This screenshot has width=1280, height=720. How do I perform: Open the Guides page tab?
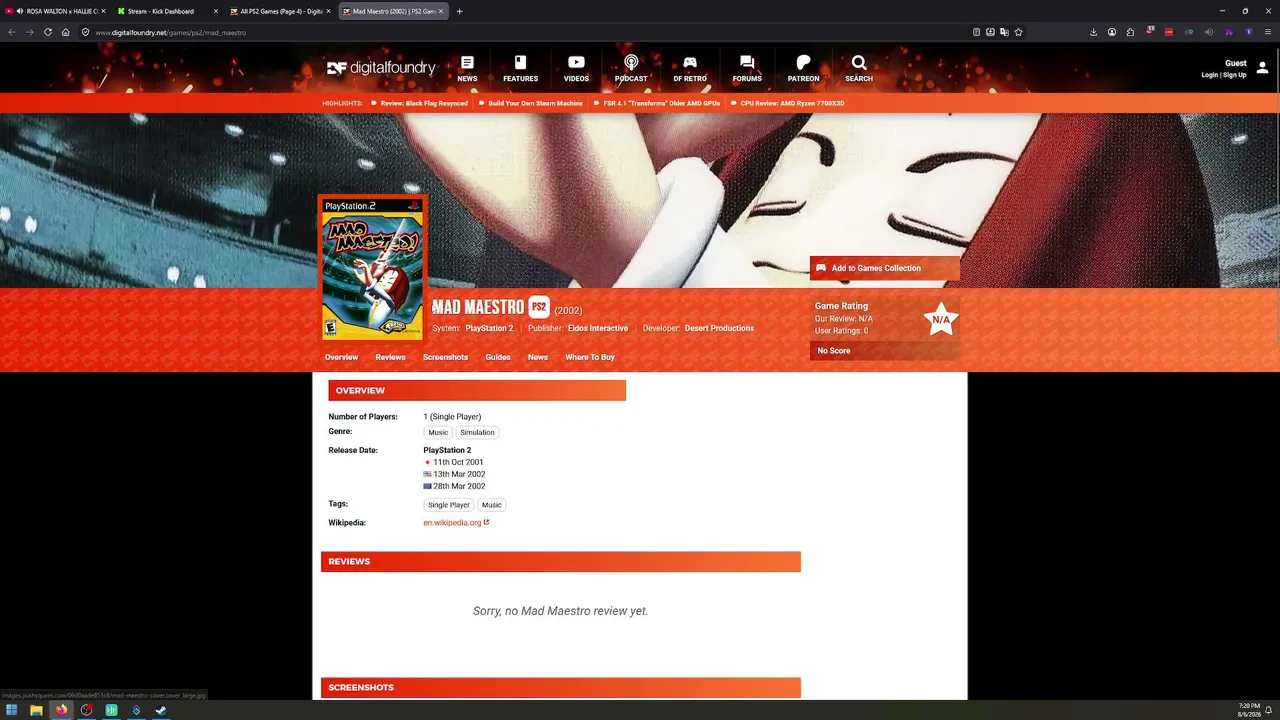[x=498, y=357]
